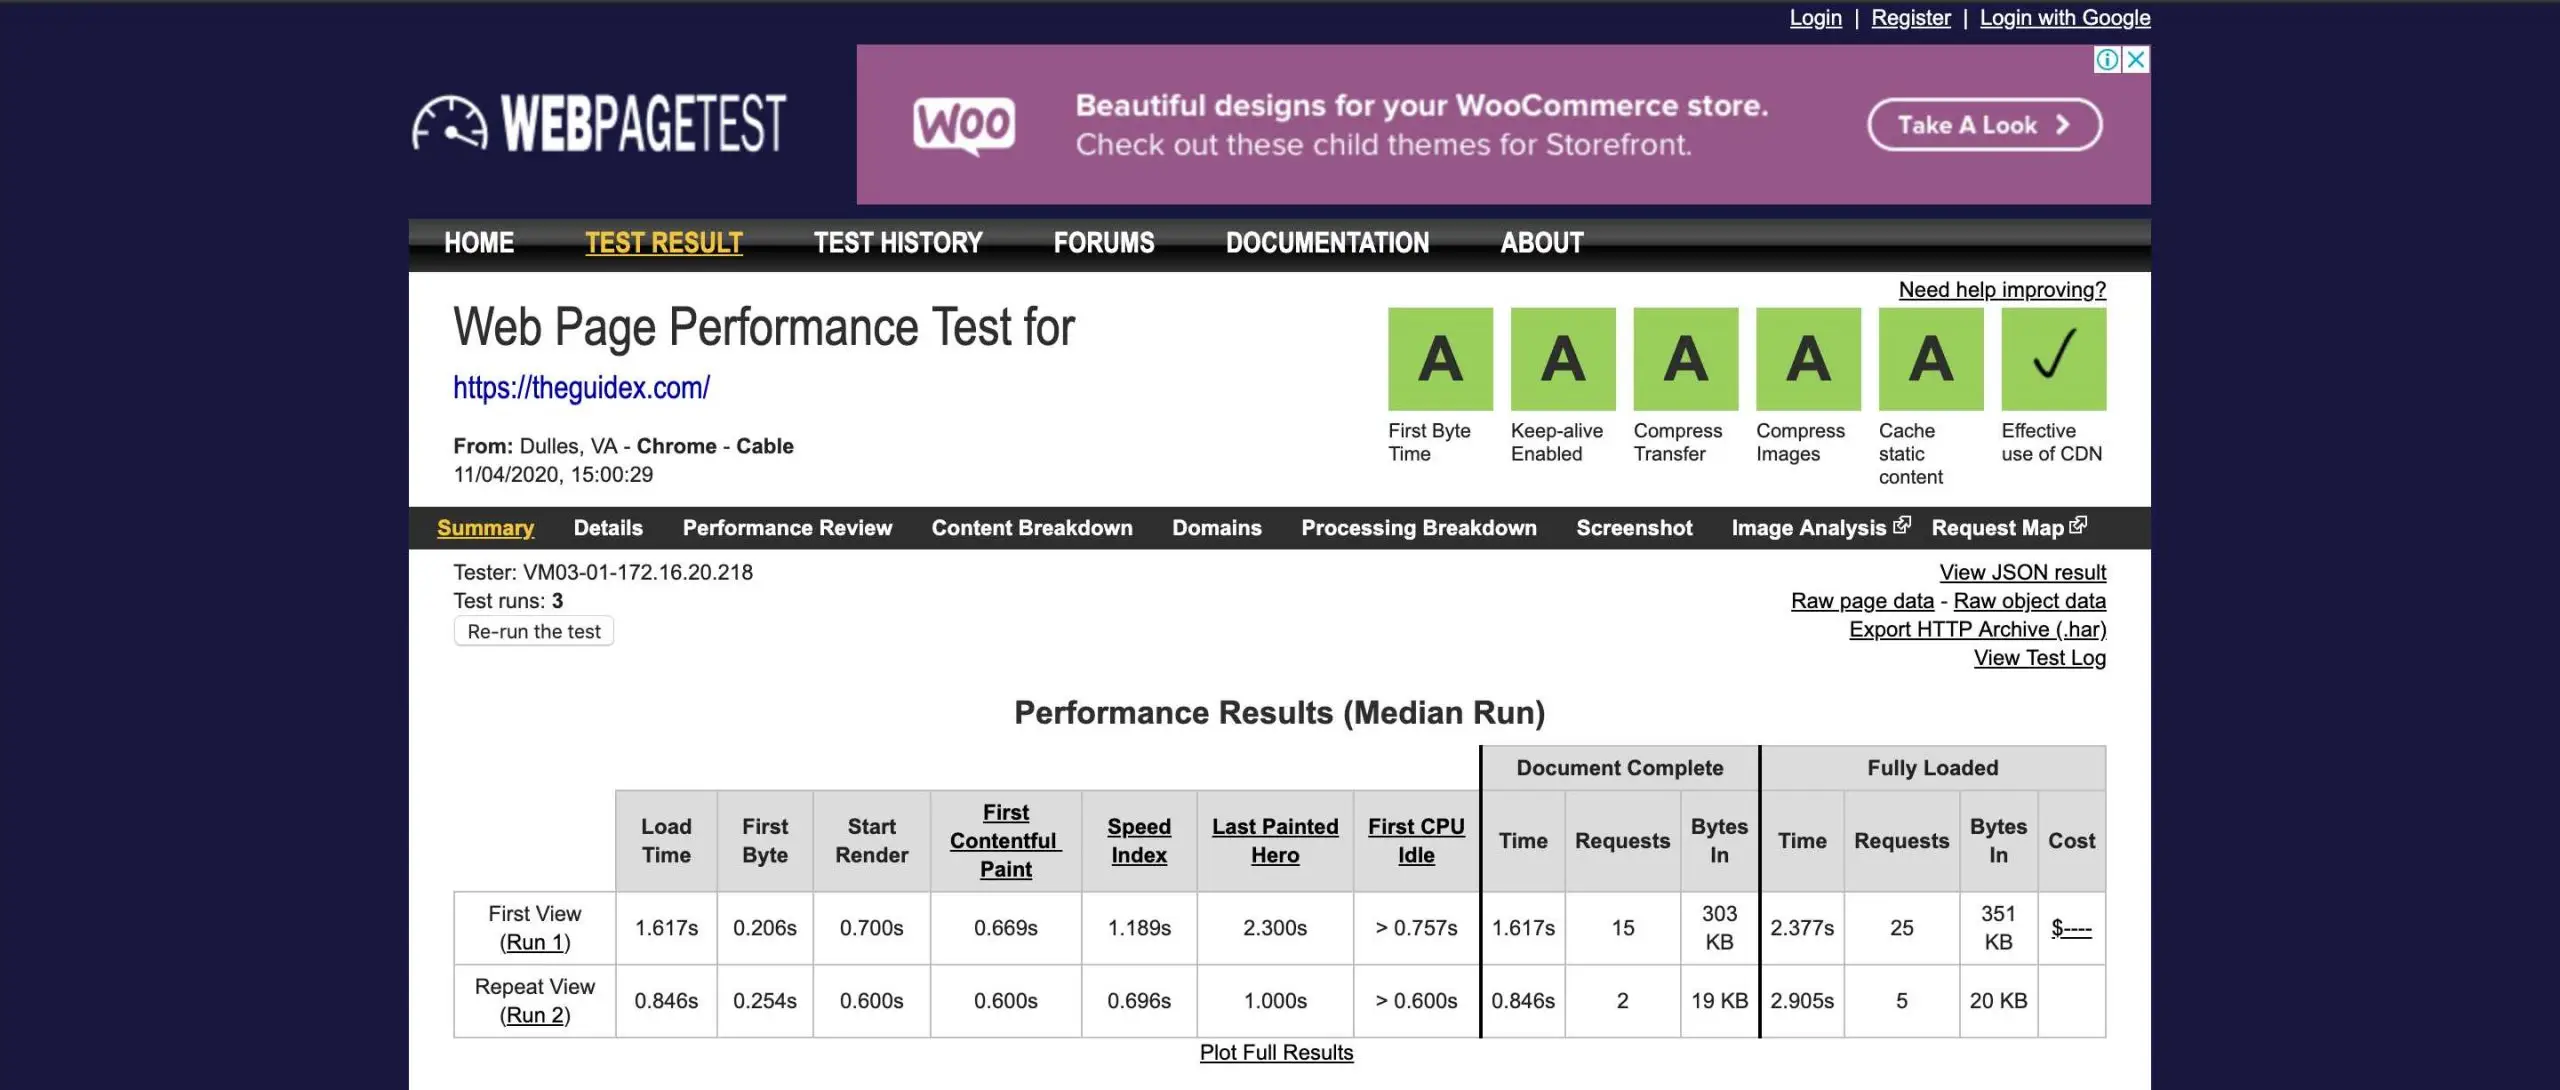
Task: Switch to the Details tab
Action: 608,528
